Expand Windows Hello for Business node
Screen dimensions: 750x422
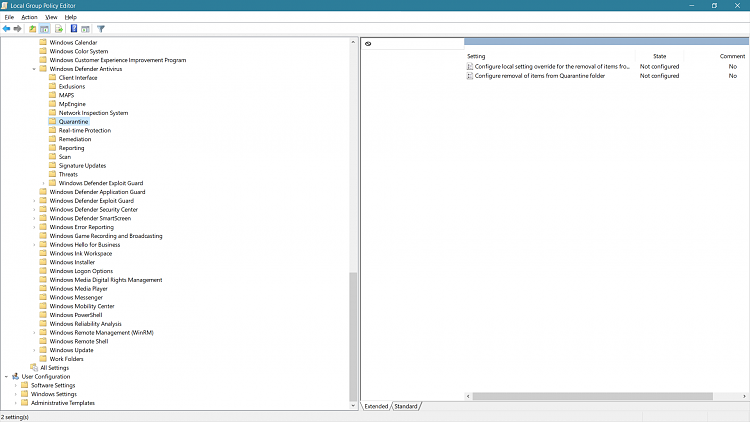click(x=34, y=244)
